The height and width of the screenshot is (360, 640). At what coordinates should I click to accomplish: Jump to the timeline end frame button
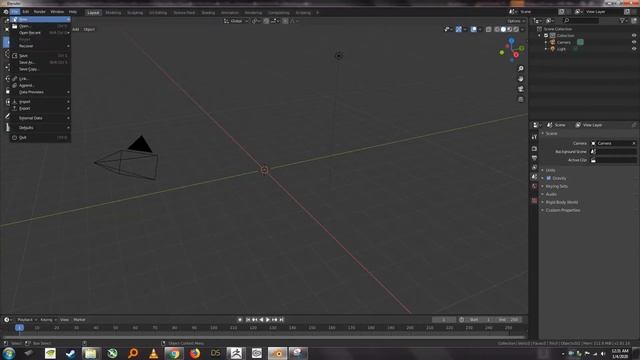pyautogui.click(x=281, y=320)
